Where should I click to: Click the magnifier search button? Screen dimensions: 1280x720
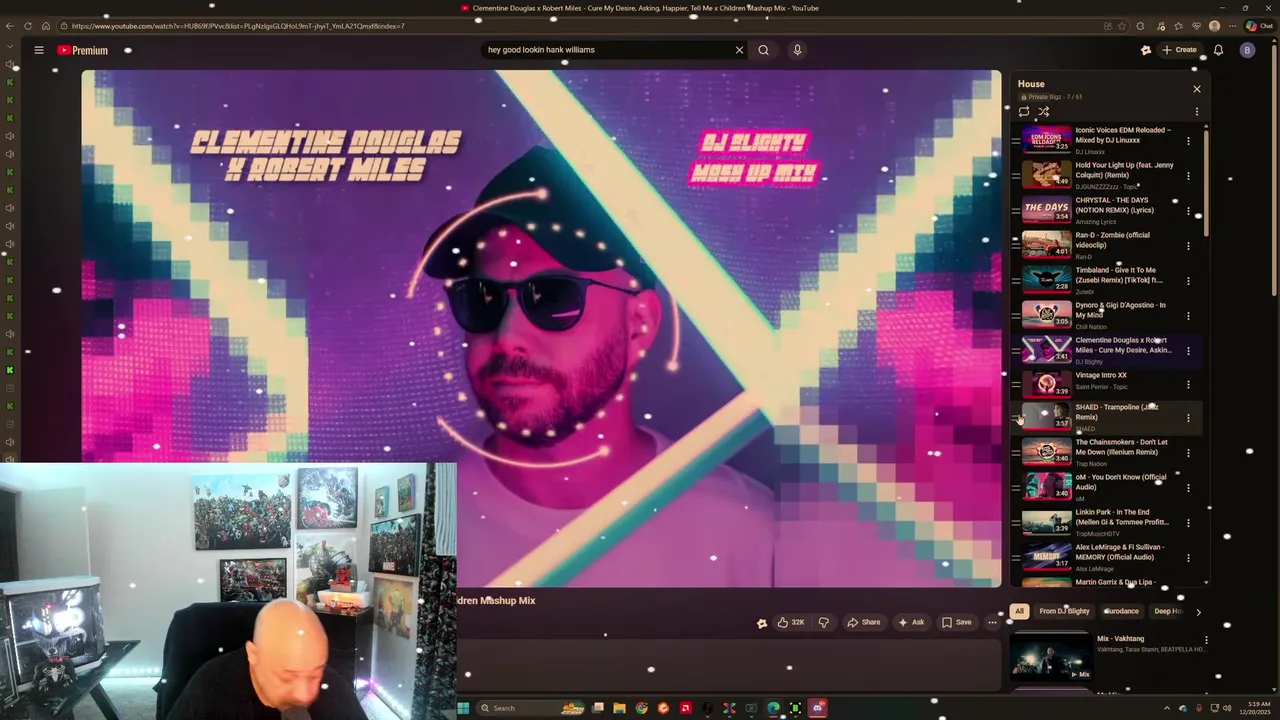click(x=763, y=50)
